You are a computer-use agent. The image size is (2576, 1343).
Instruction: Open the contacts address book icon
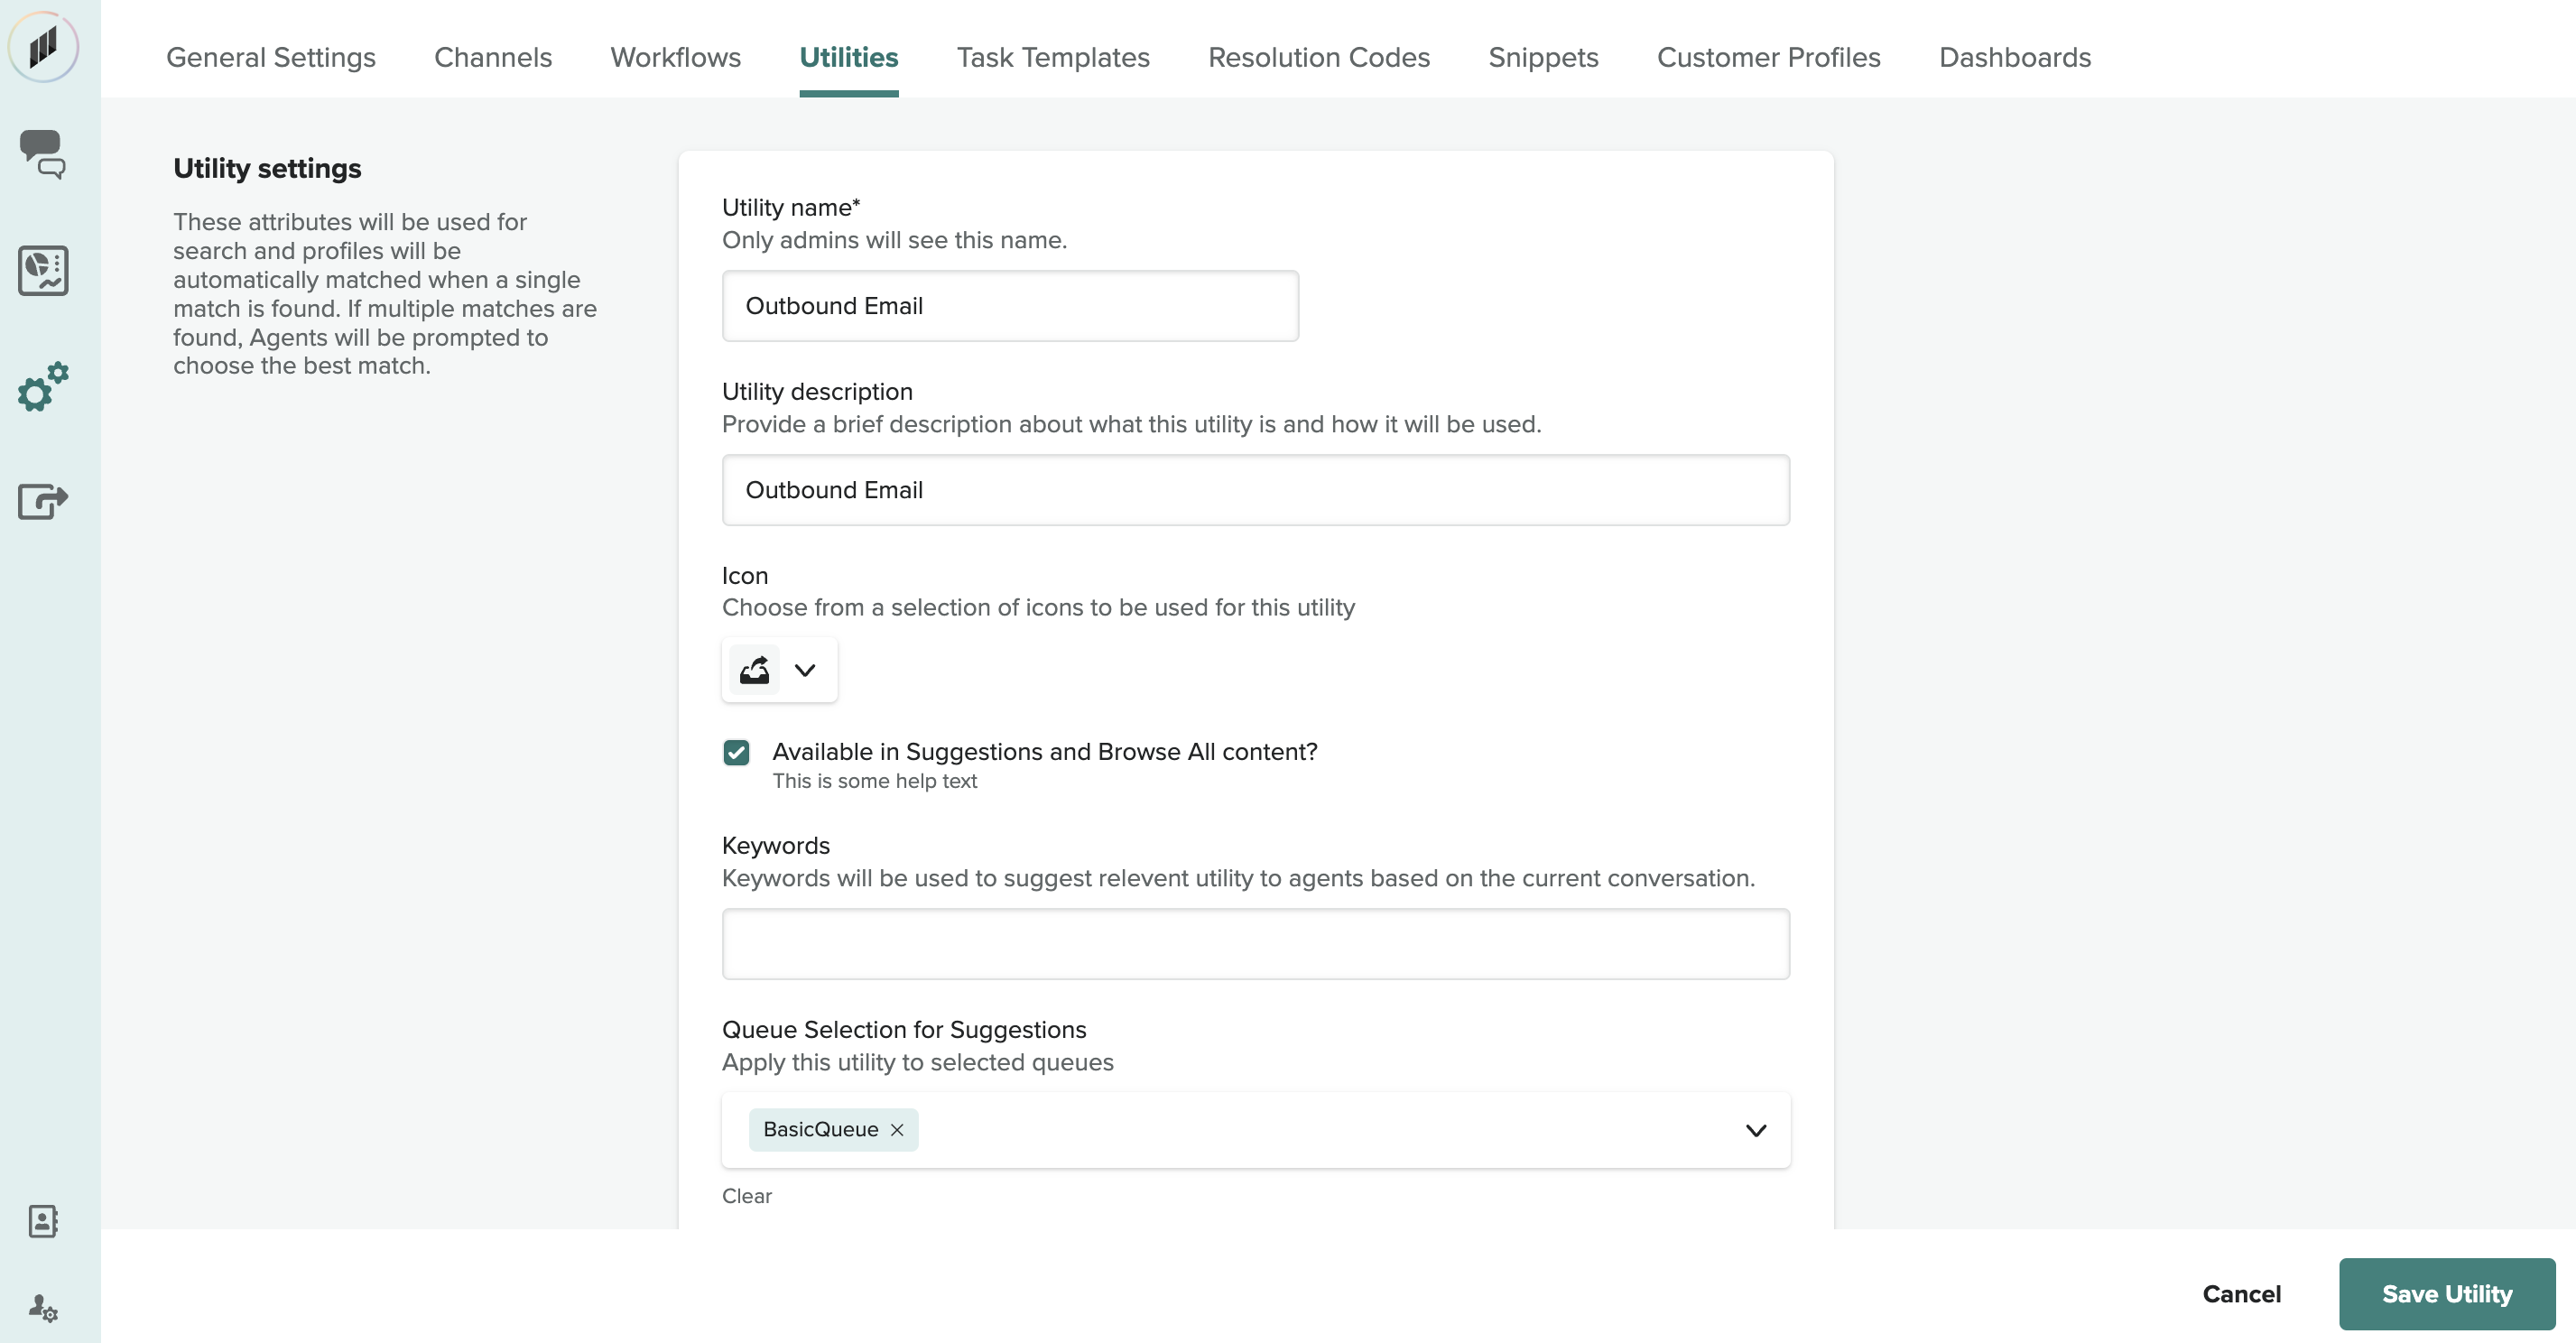tap(43, 1220)
